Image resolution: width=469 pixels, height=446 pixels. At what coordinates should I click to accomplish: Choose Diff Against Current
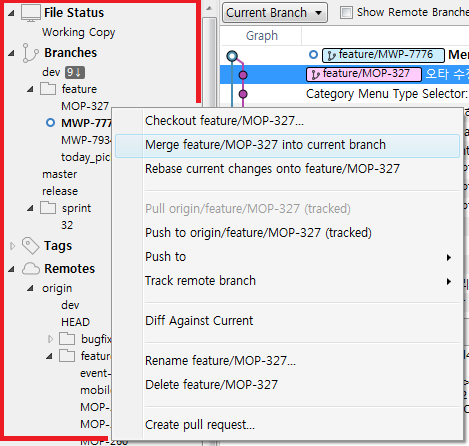(x=287, y=321)
